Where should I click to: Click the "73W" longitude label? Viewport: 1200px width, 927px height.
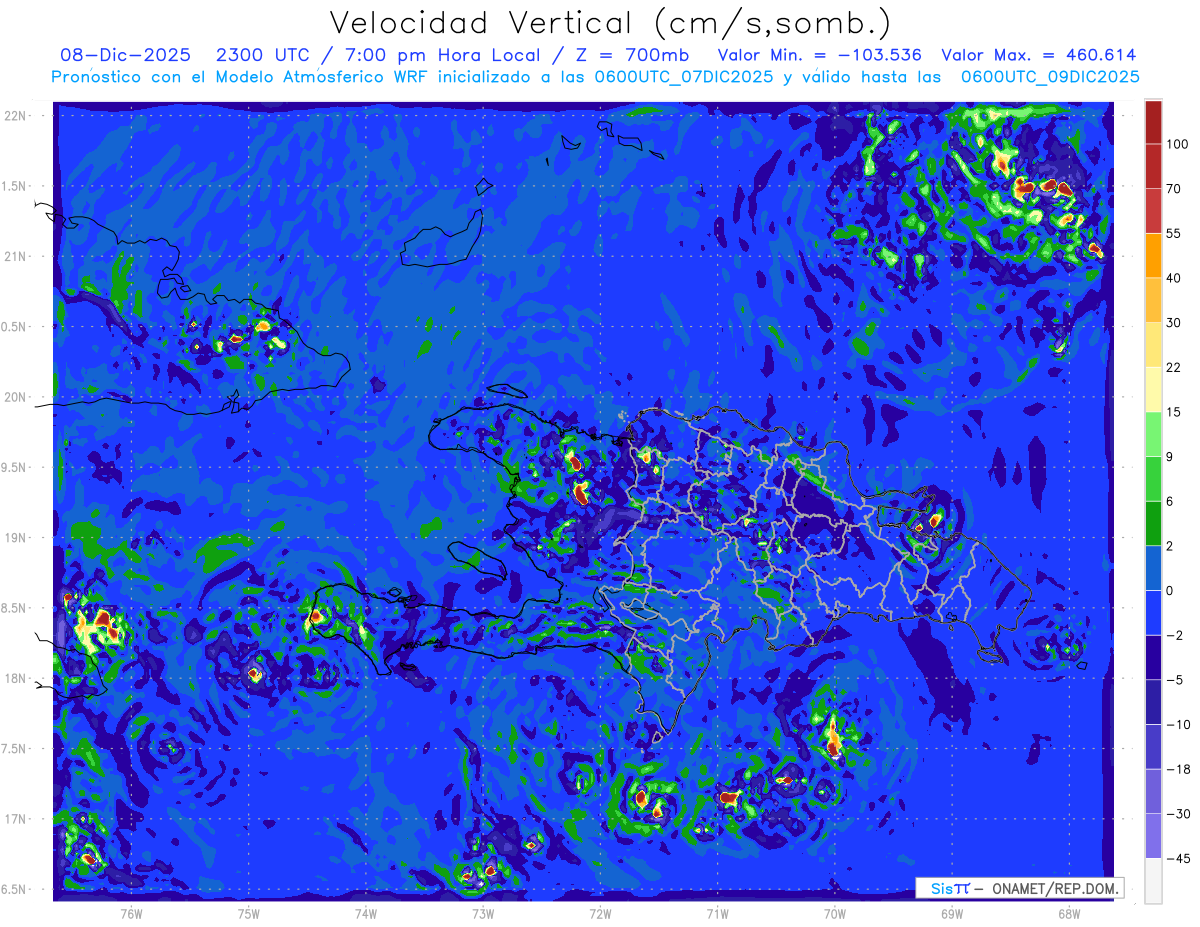(x=483, y=913)
